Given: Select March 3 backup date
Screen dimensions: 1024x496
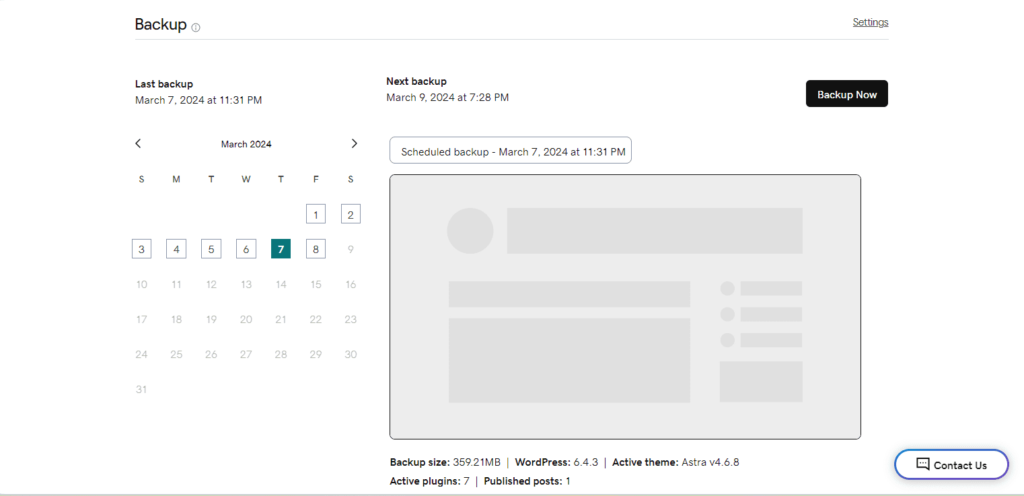Looking at the screenshot, I should point(142,249).
